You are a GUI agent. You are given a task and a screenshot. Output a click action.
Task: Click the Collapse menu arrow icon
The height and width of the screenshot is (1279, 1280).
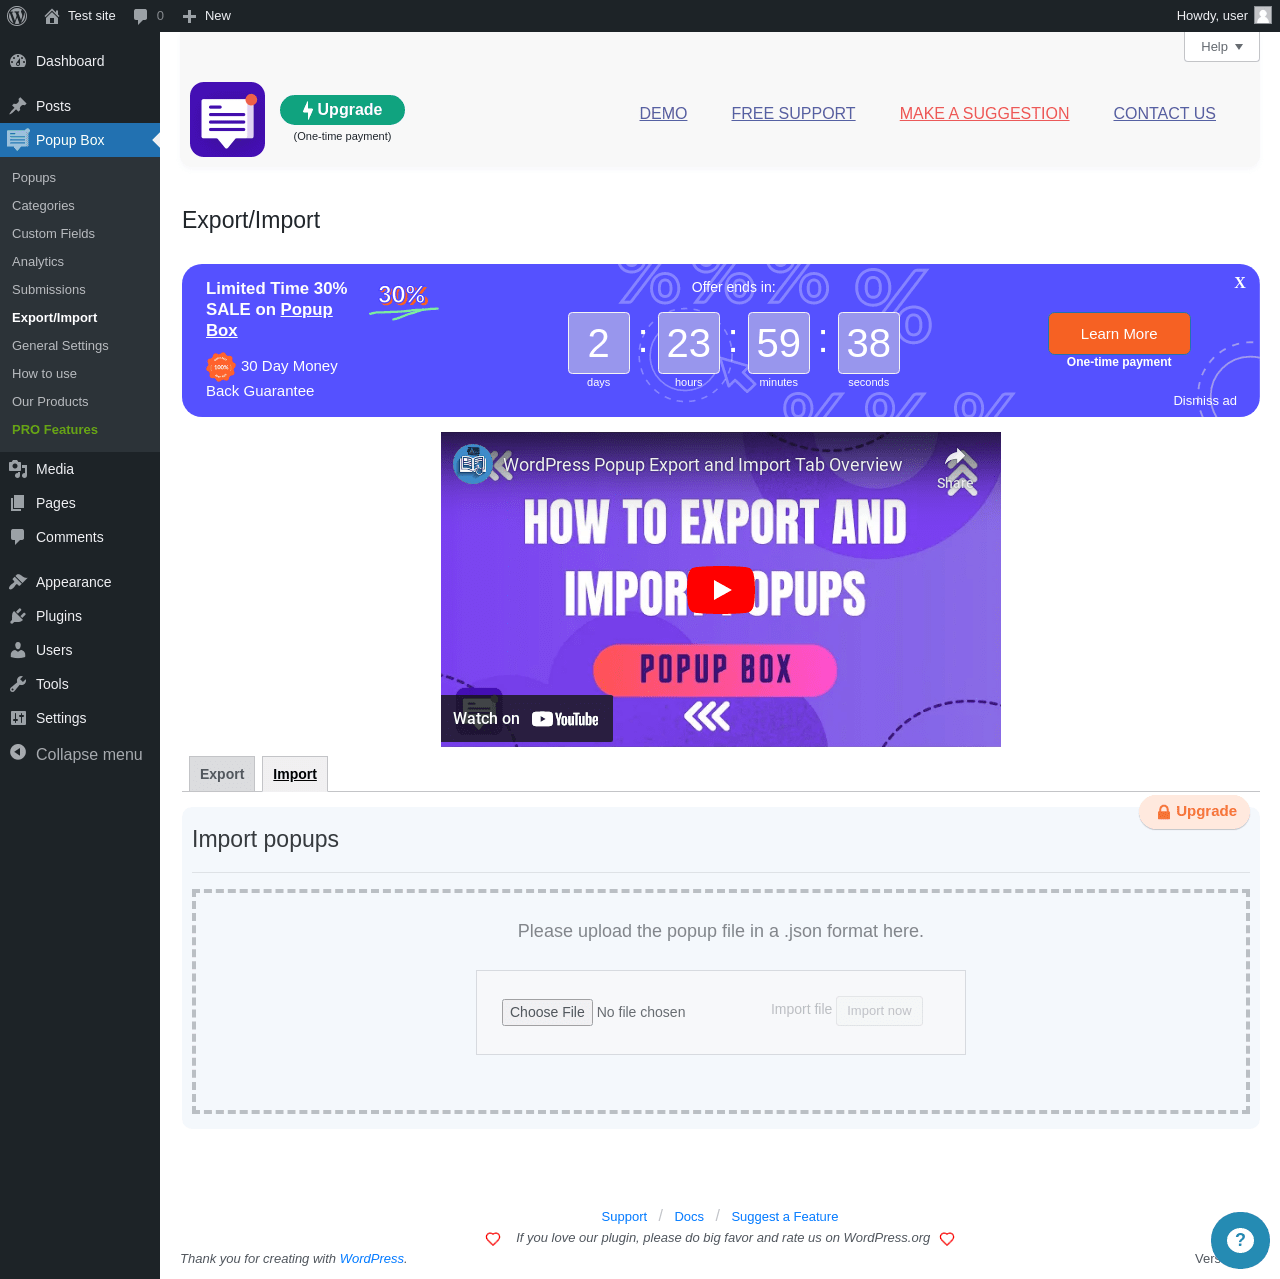coord(18,752)
